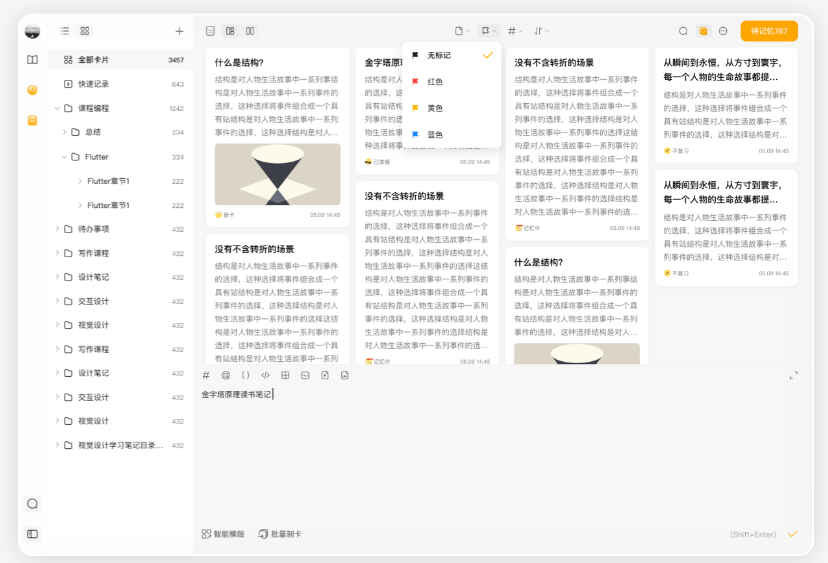Viewport: 828px width, 563px height.
Task: Click the 已掌握 status tag
Action: 377,162
